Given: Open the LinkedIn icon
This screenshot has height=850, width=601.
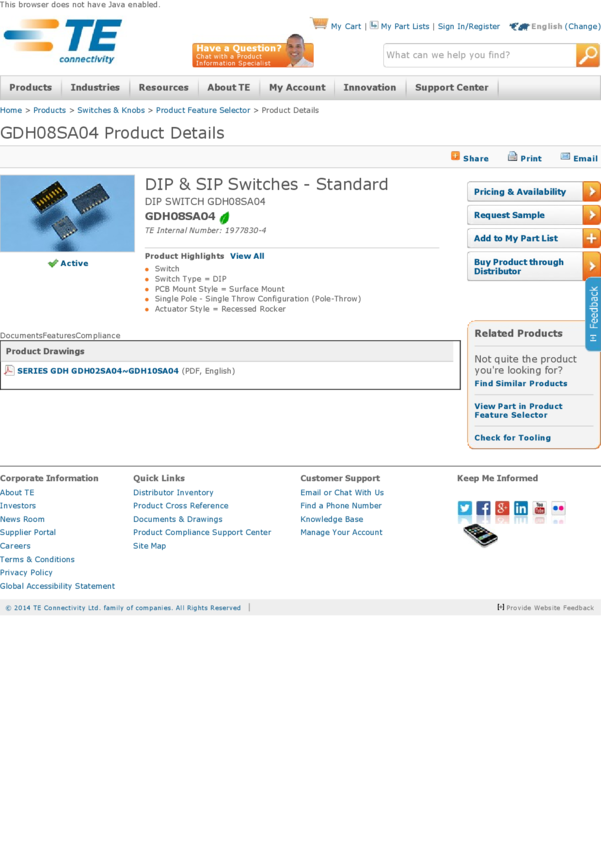Looking at the screenshot, I should [521, 508].
